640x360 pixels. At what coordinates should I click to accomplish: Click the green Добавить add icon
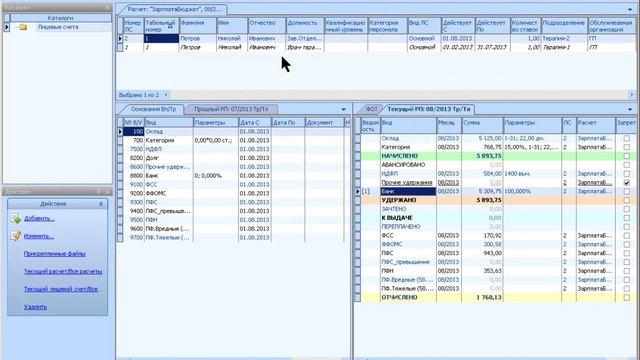[16, 218]
